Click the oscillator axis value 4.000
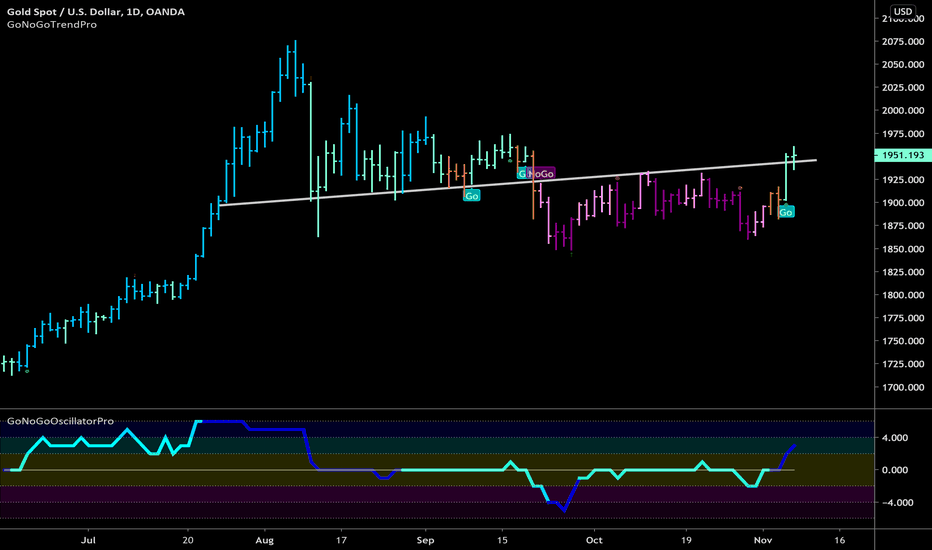 (895, 438)
